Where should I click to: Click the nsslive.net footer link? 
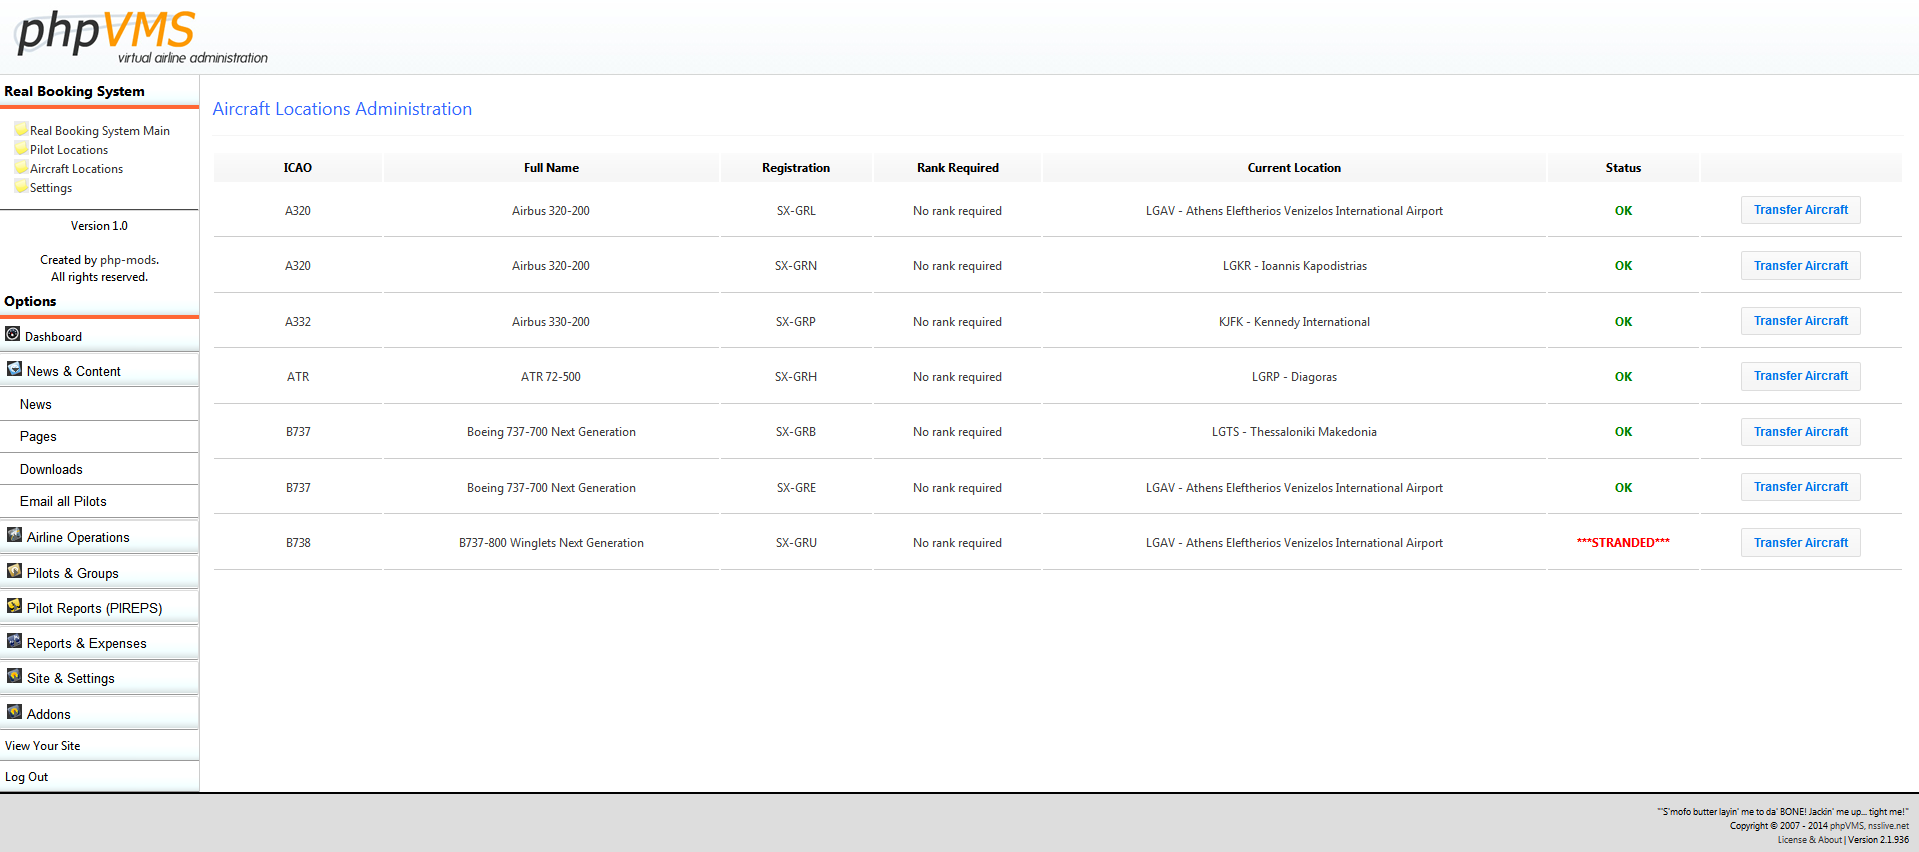coord(1888,826)
